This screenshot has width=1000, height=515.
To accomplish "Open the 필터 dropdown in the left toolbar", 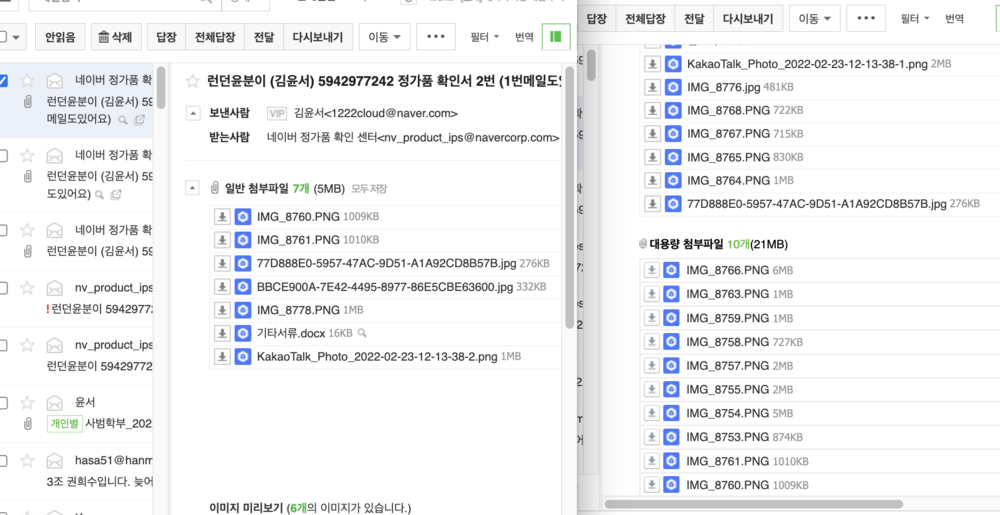I will click(489, 38).
